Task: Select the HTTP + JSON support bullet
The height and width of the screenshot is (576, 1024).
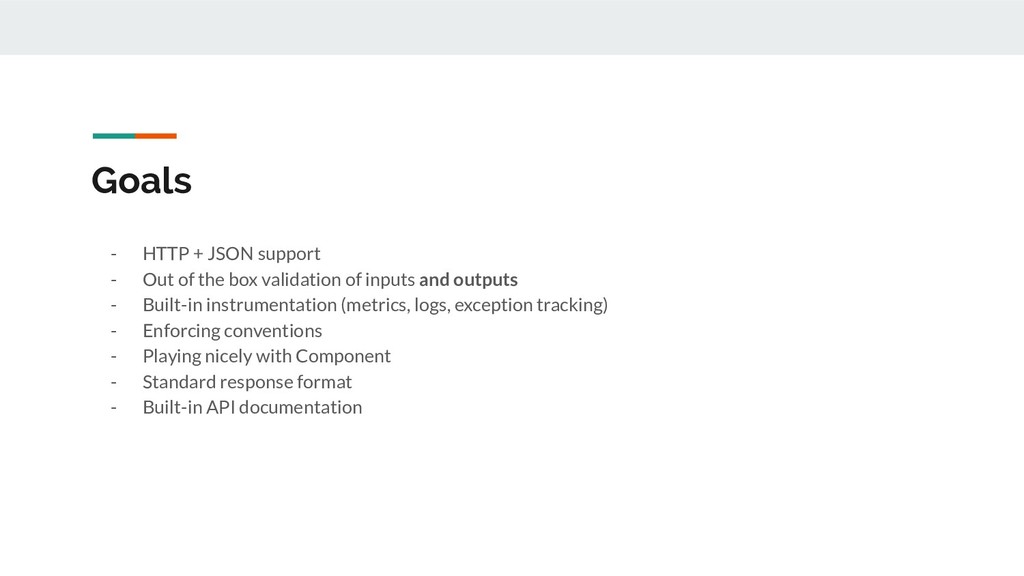Action: pyautogui.click(x=231, y=253)
